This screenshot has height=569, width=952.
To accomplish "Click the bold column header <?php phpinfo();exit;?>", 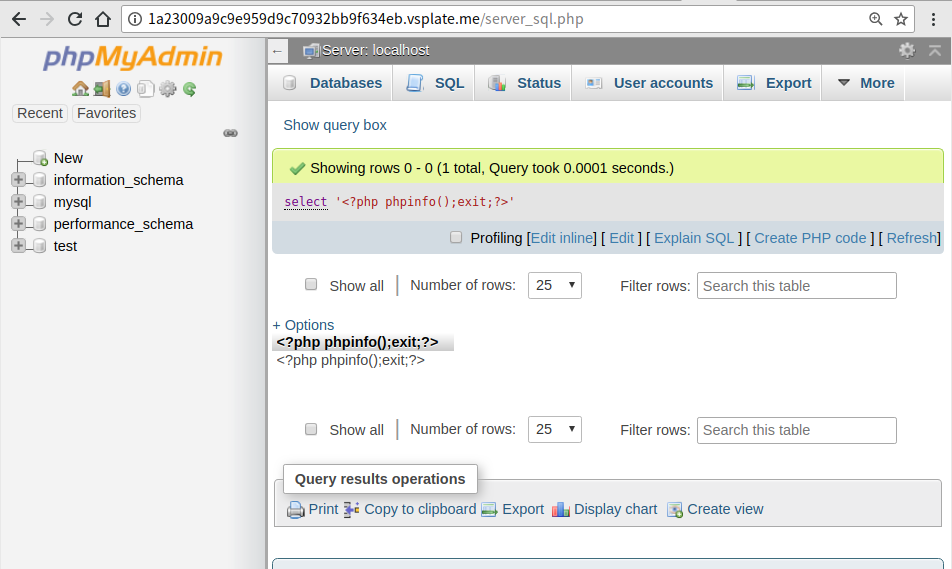I will point(357,342).
